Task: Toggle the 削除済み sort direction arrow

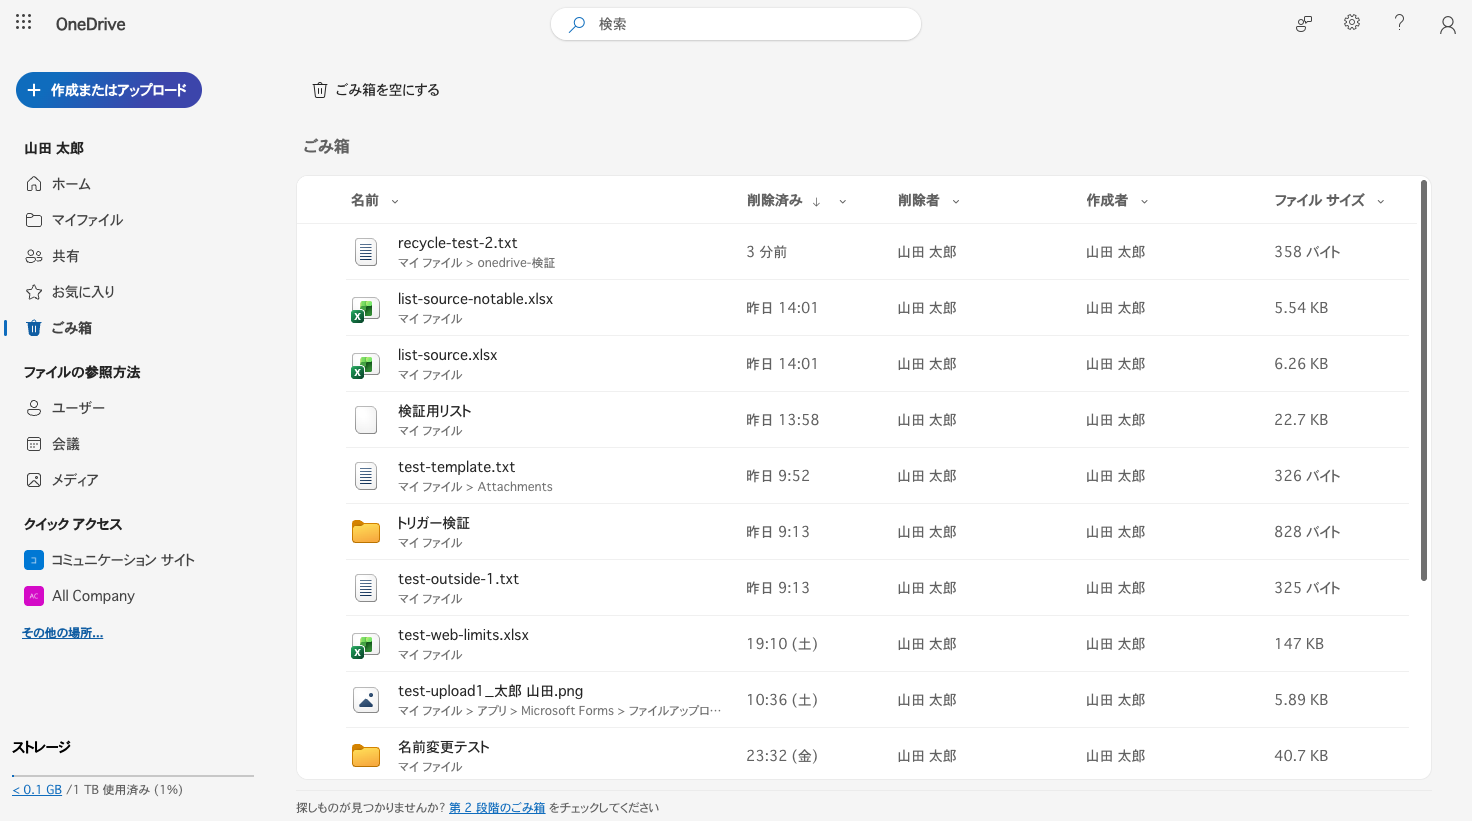Action: pyautogui.click(x=816, y=201)
